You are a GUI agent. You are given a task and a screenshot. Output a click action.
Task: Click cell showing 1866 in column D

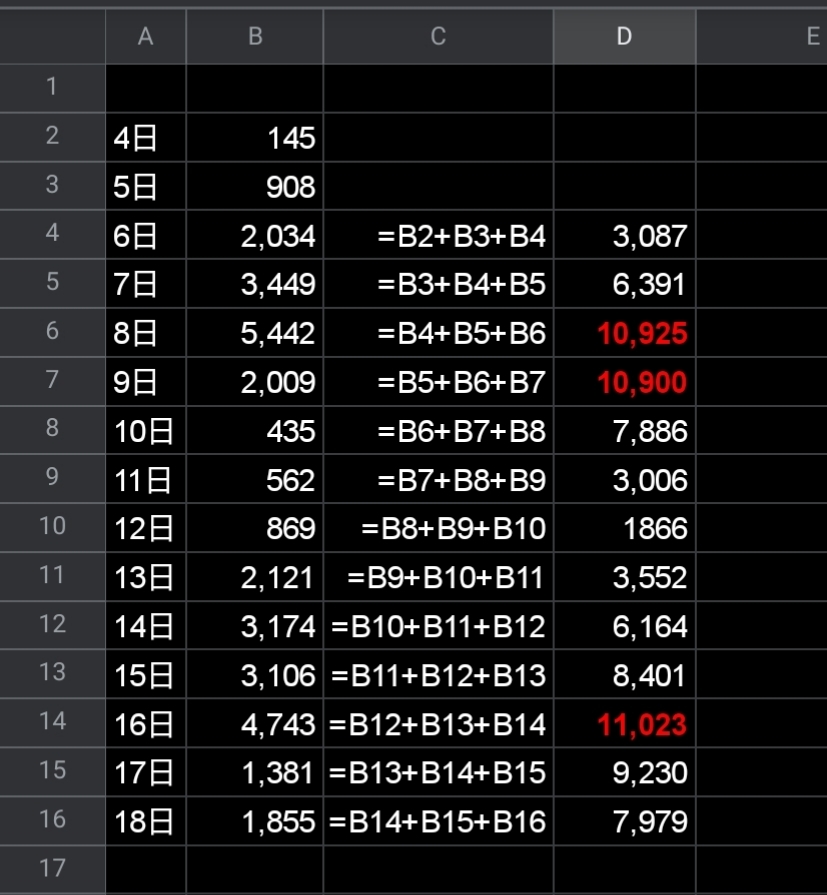pyautogui.click(x=624, y=528)
